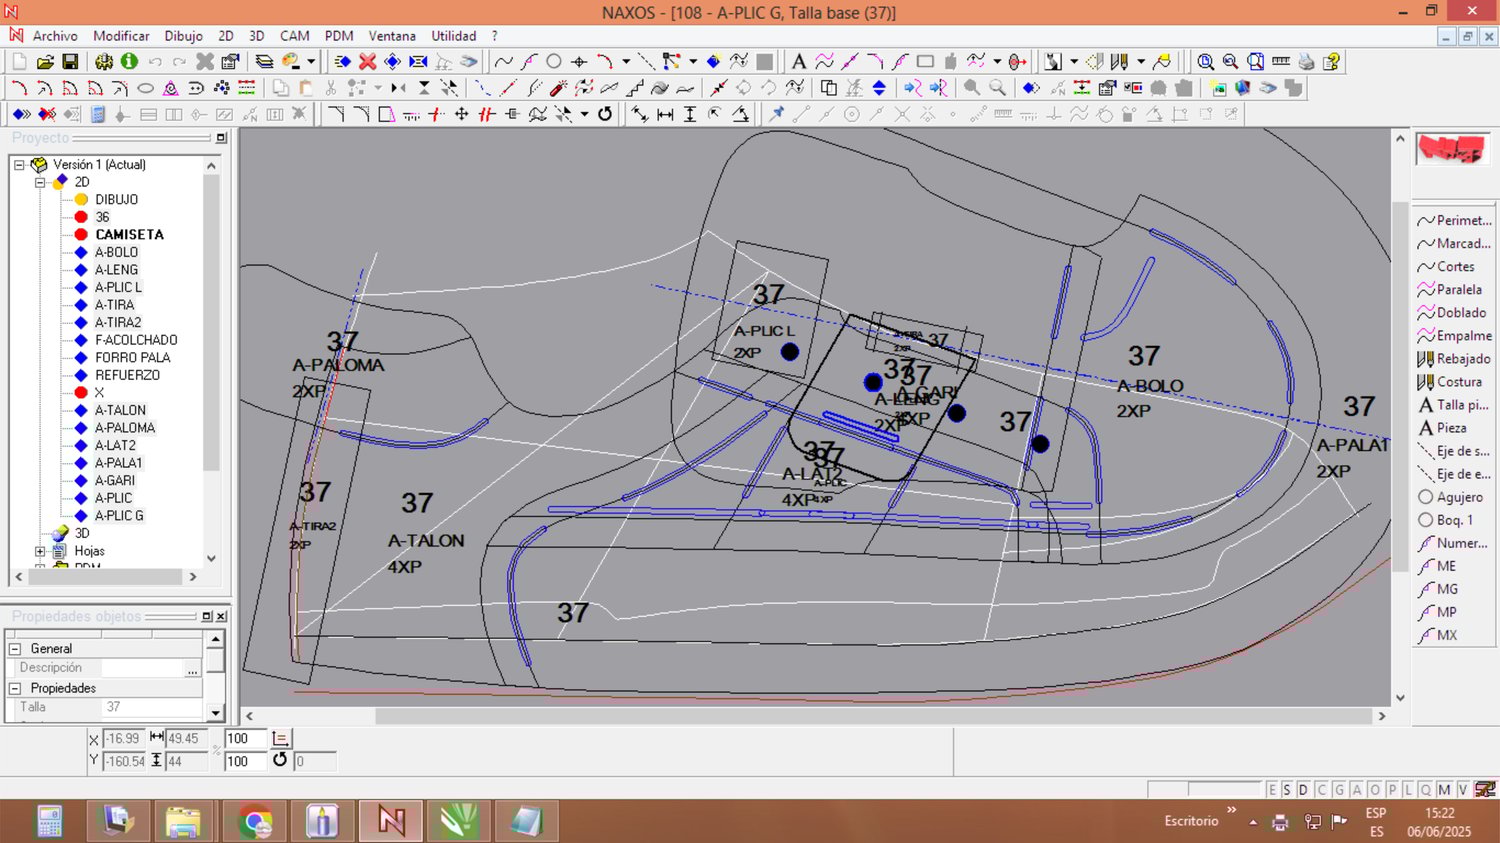This screenshot has width=1500, height=843.
Task: Collapse the 2D tree node
Action: [x=40, y=182]
